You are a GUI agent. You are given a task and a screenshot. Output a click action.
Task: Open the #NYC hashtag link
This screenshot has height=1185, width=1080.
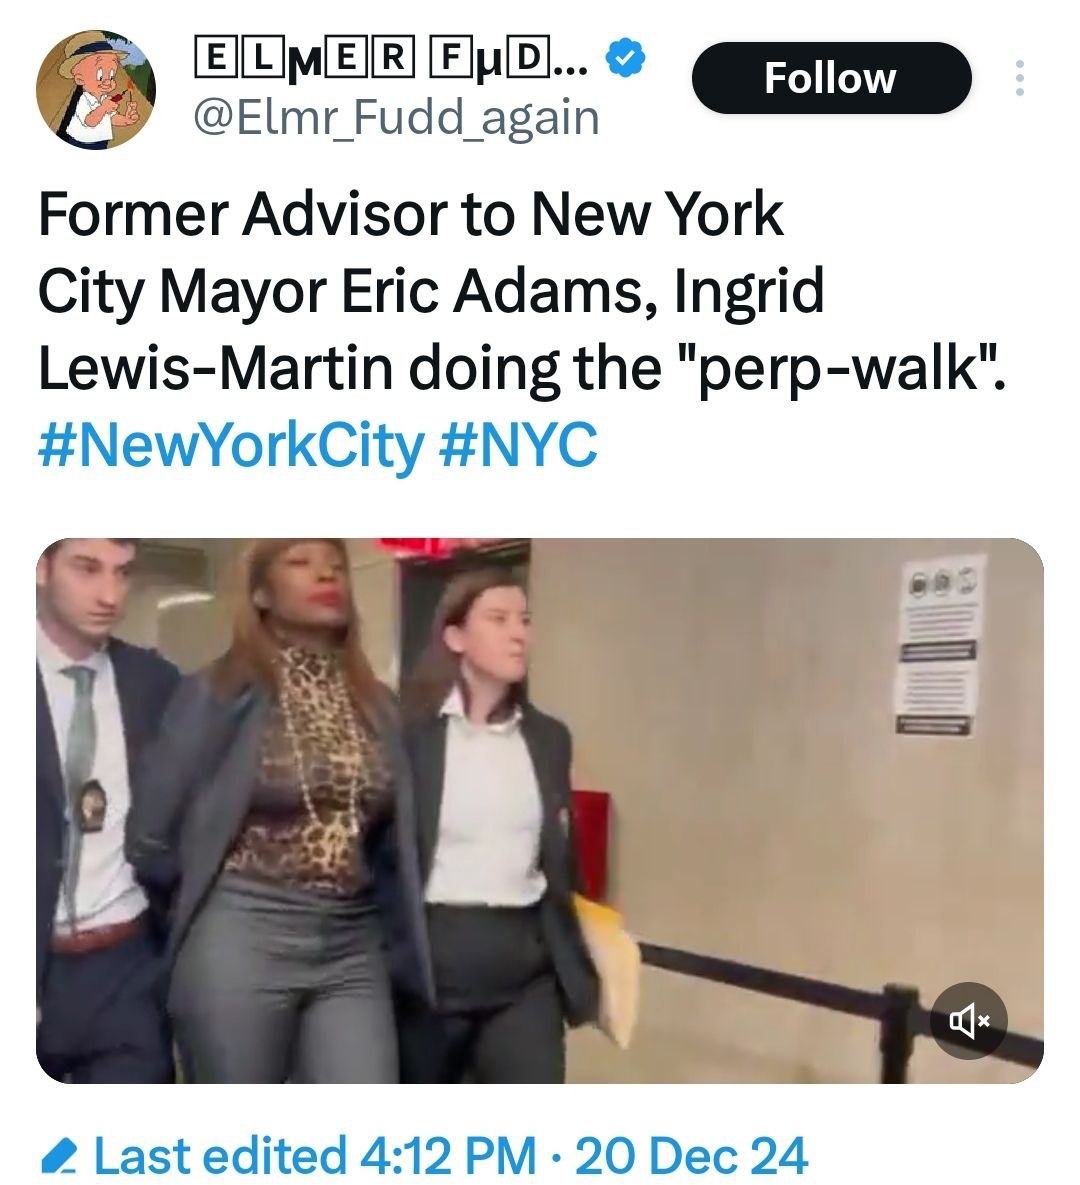[518, 446]
